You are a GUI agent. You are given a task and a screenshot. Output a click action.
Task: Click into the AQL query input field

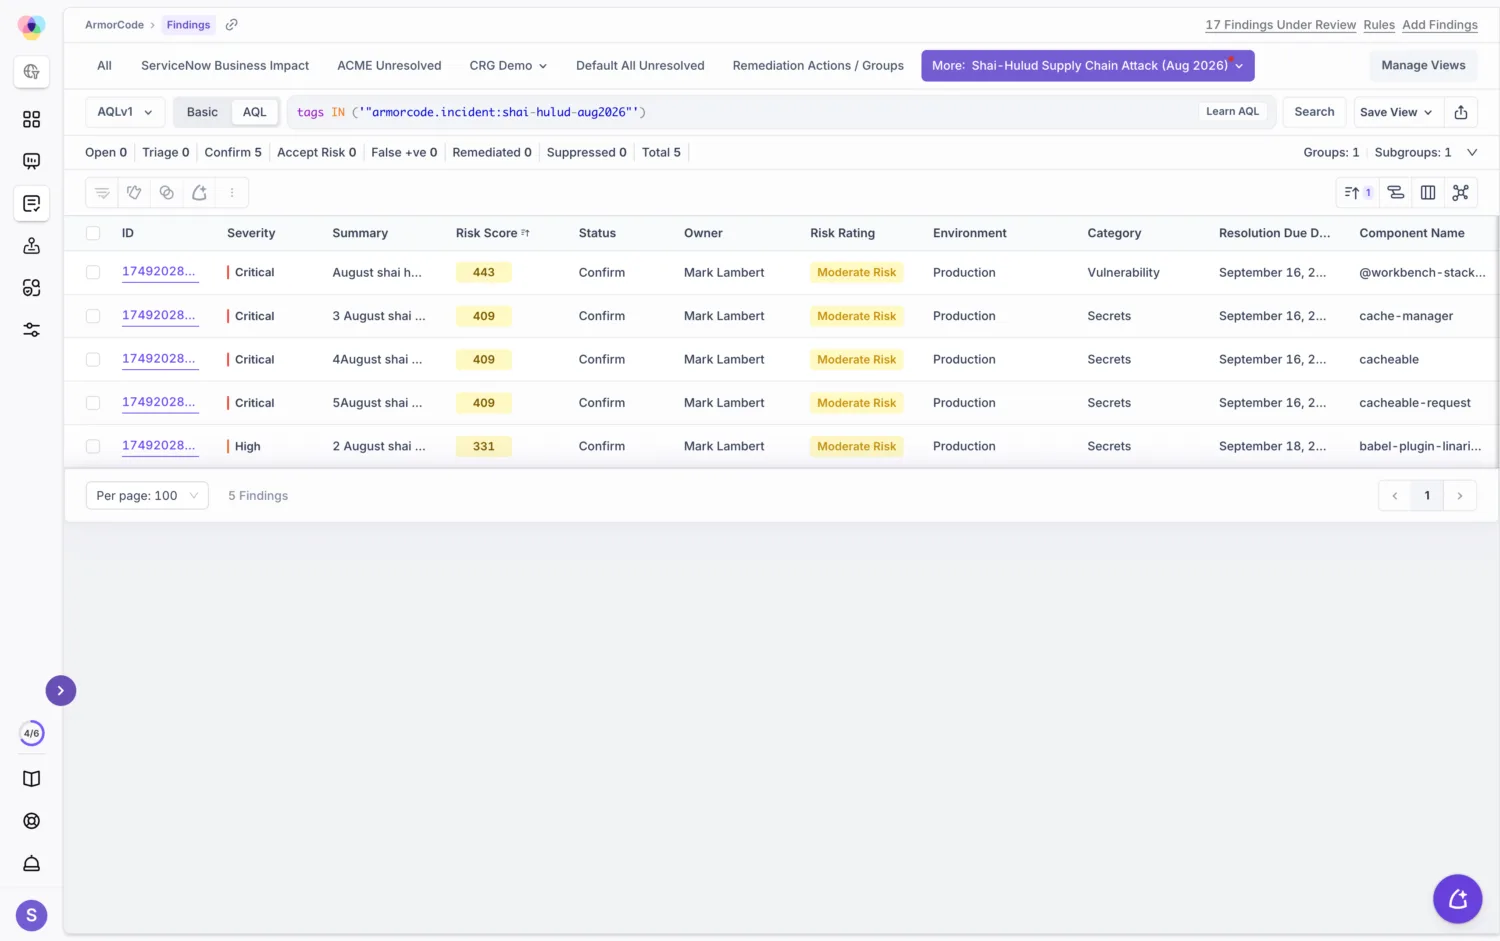740,112
